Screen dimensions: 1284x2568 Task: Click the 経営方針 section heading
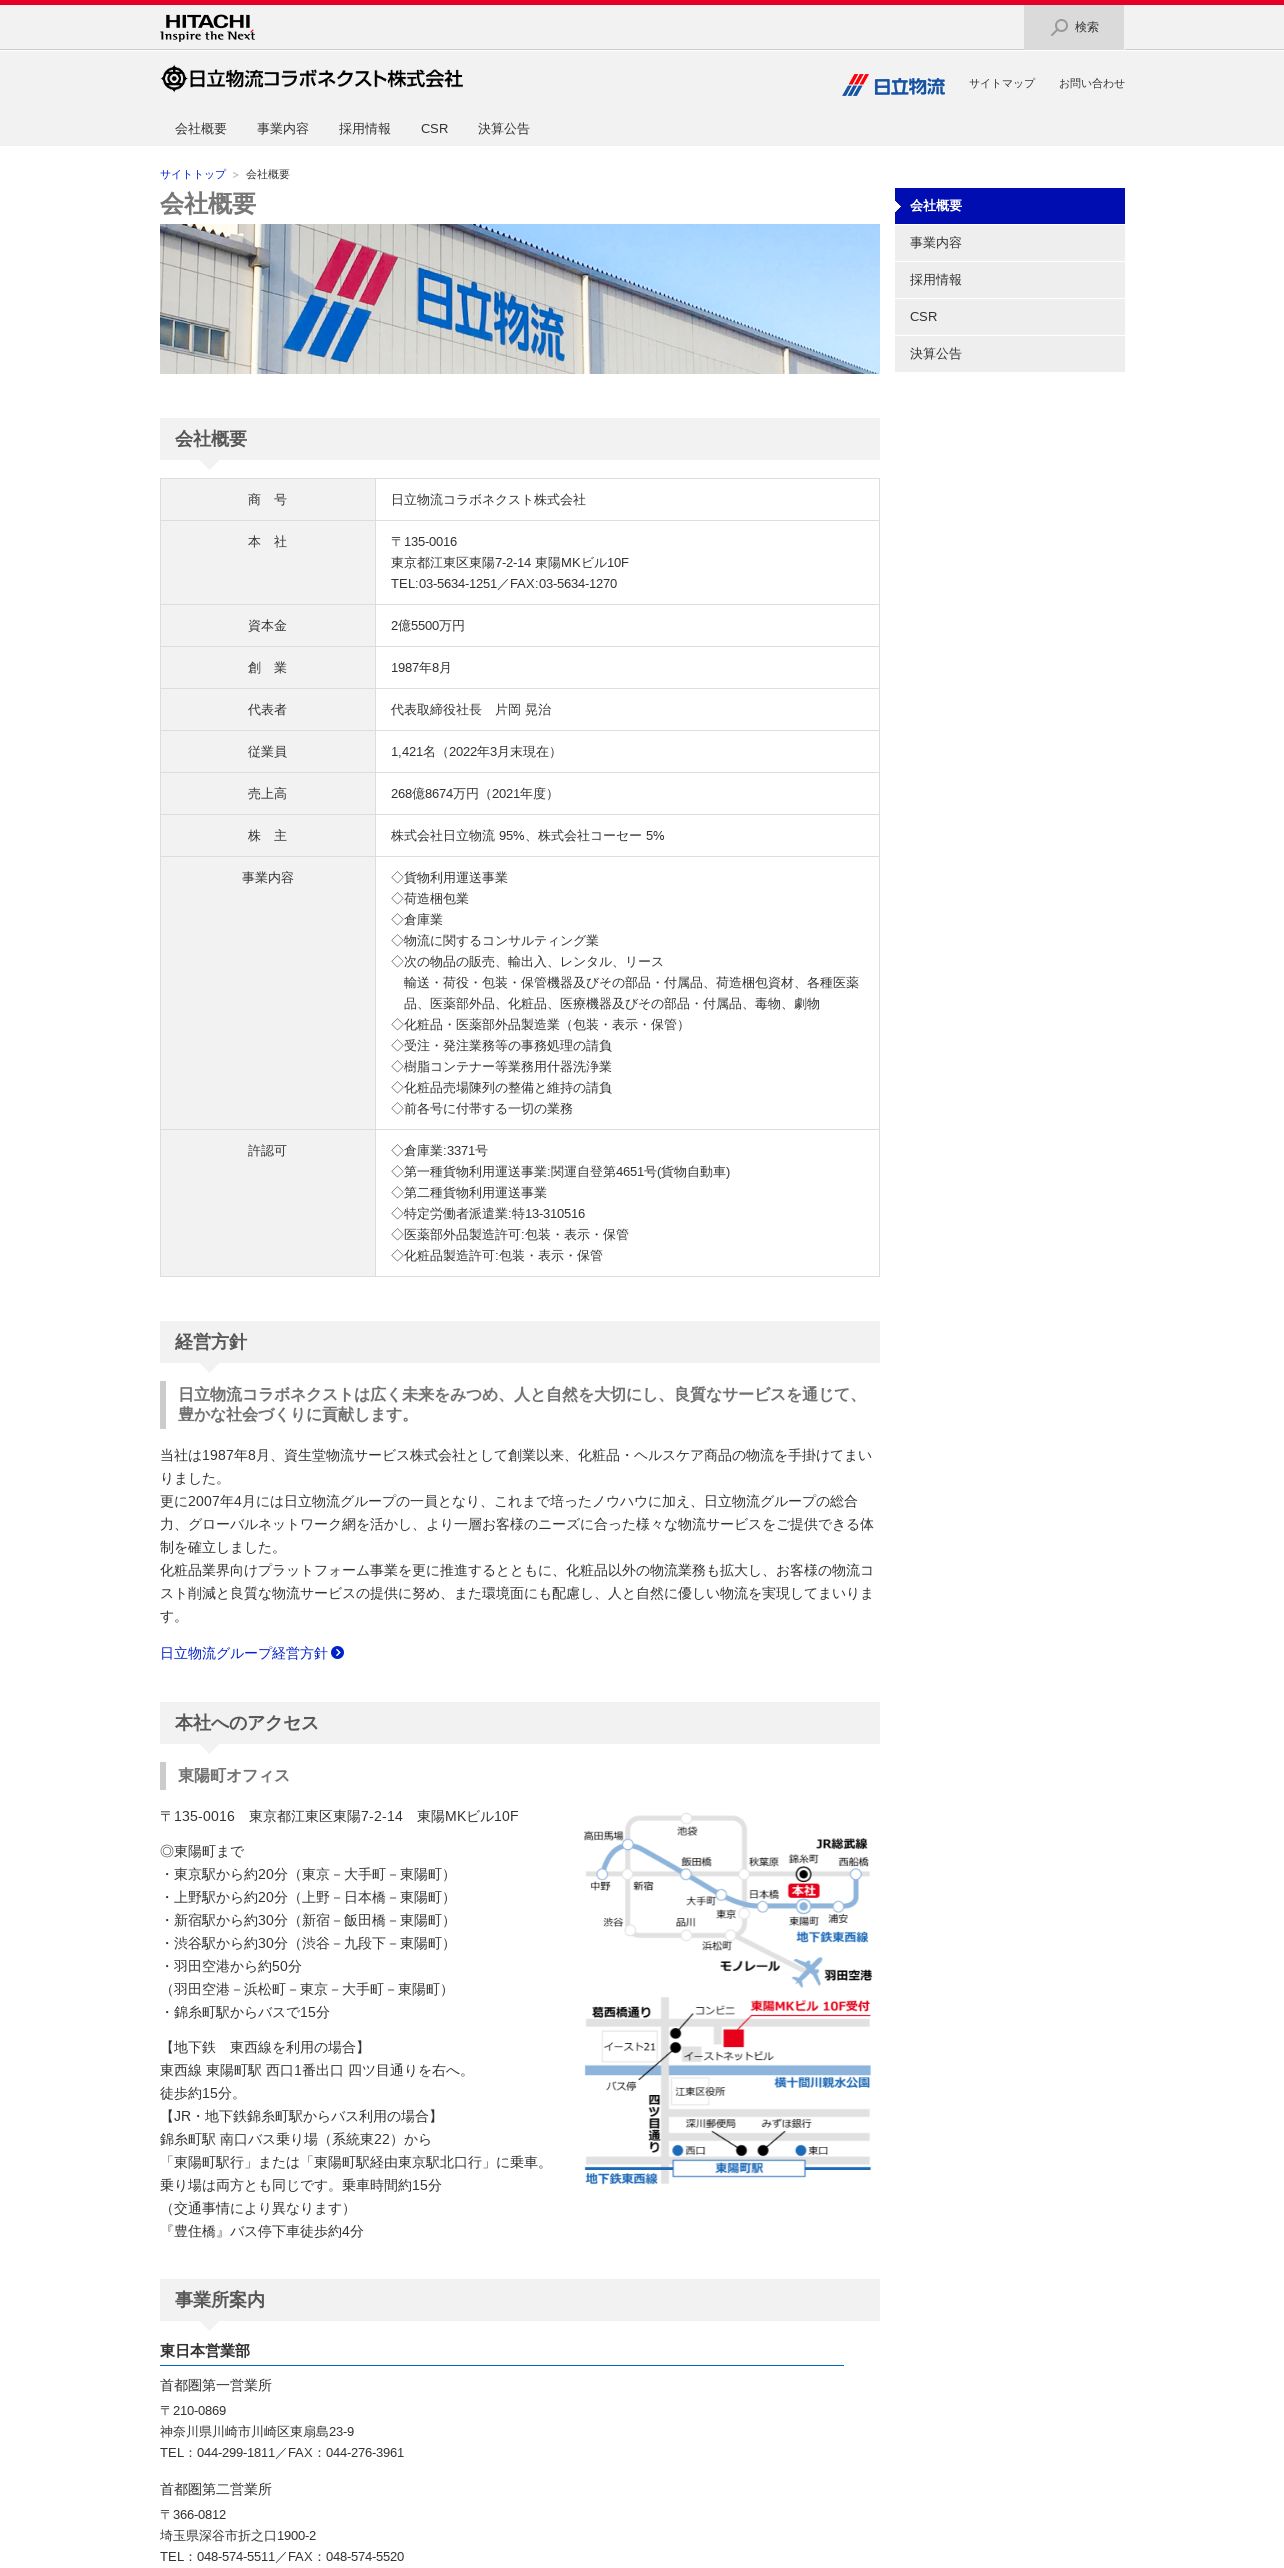click(211, 1342)
